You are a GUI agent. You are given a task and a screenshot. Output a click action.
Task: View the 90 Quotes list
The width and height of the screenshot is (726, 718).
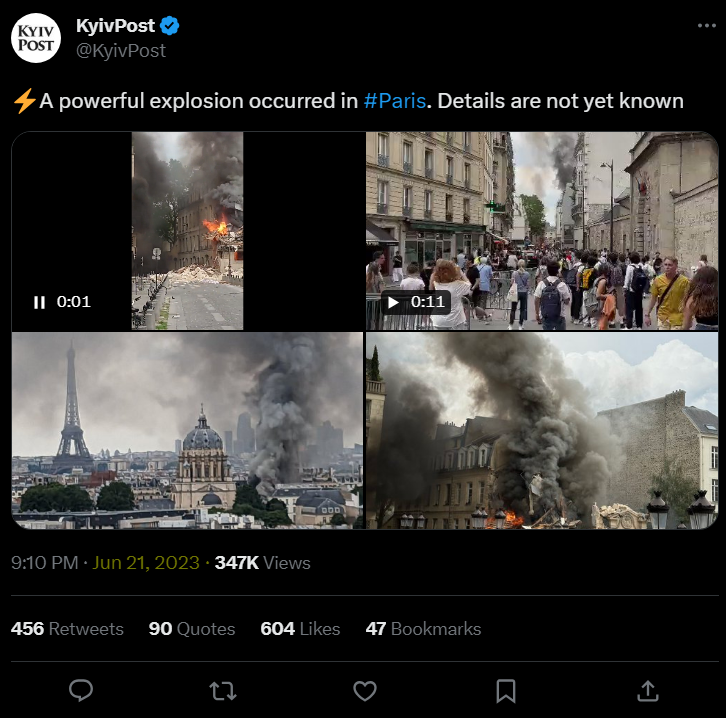(192, 629)
